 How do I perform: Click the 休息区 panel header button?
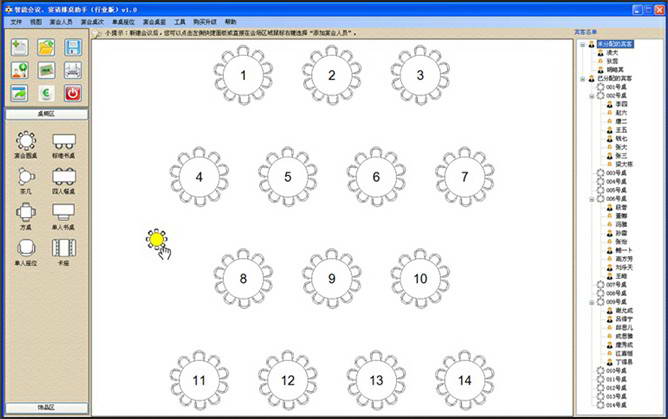click(45, 408)
